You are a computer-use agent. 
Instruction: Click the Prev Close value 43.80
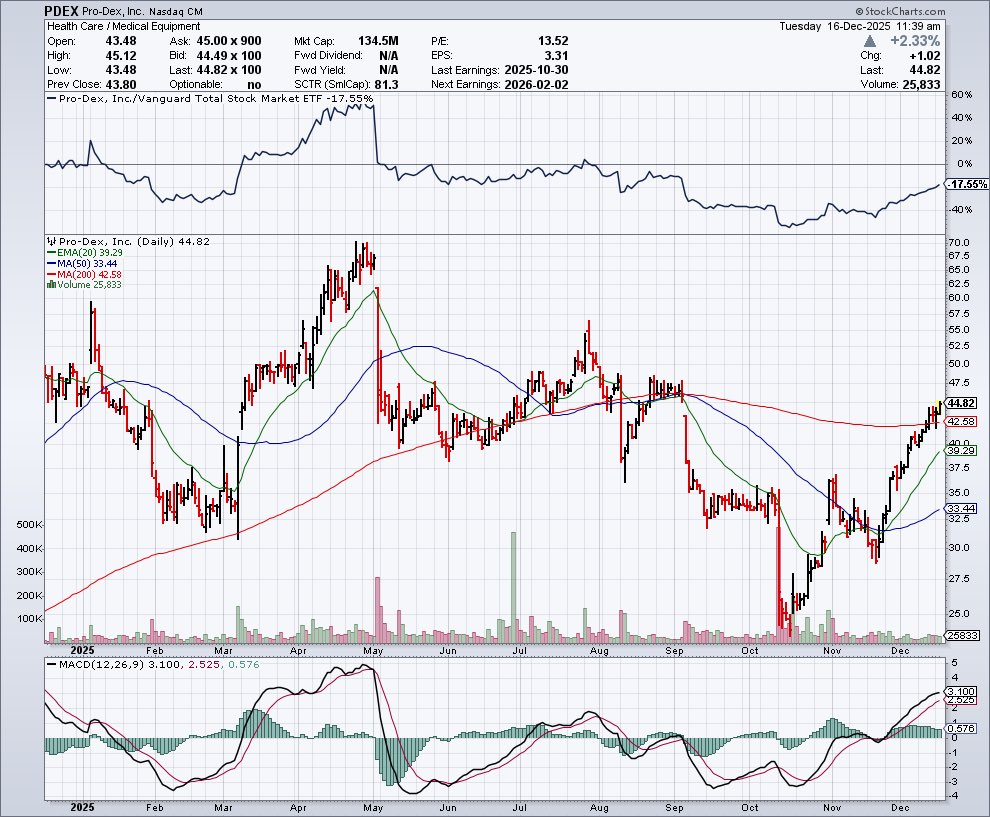[121, 85]
